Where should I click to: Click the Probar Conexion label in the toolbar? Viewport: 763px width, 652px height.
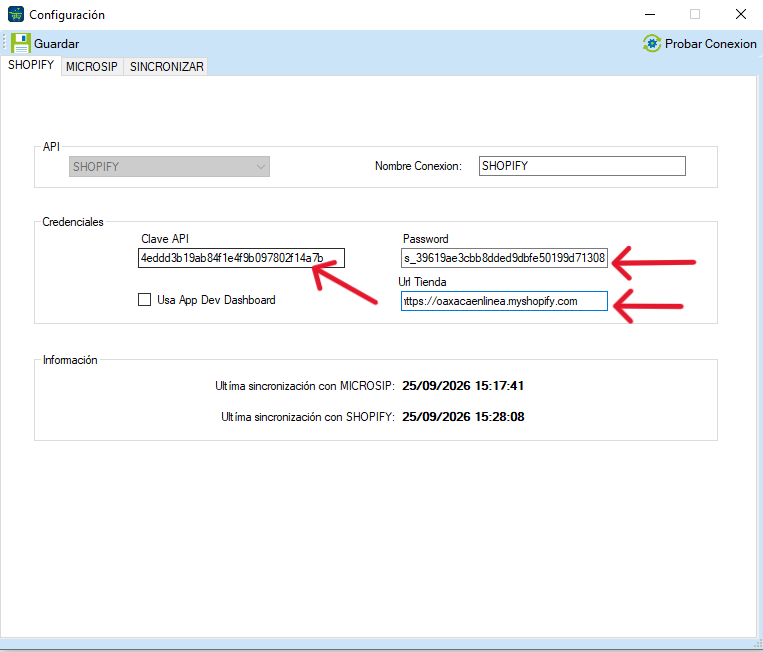point(710,44)
